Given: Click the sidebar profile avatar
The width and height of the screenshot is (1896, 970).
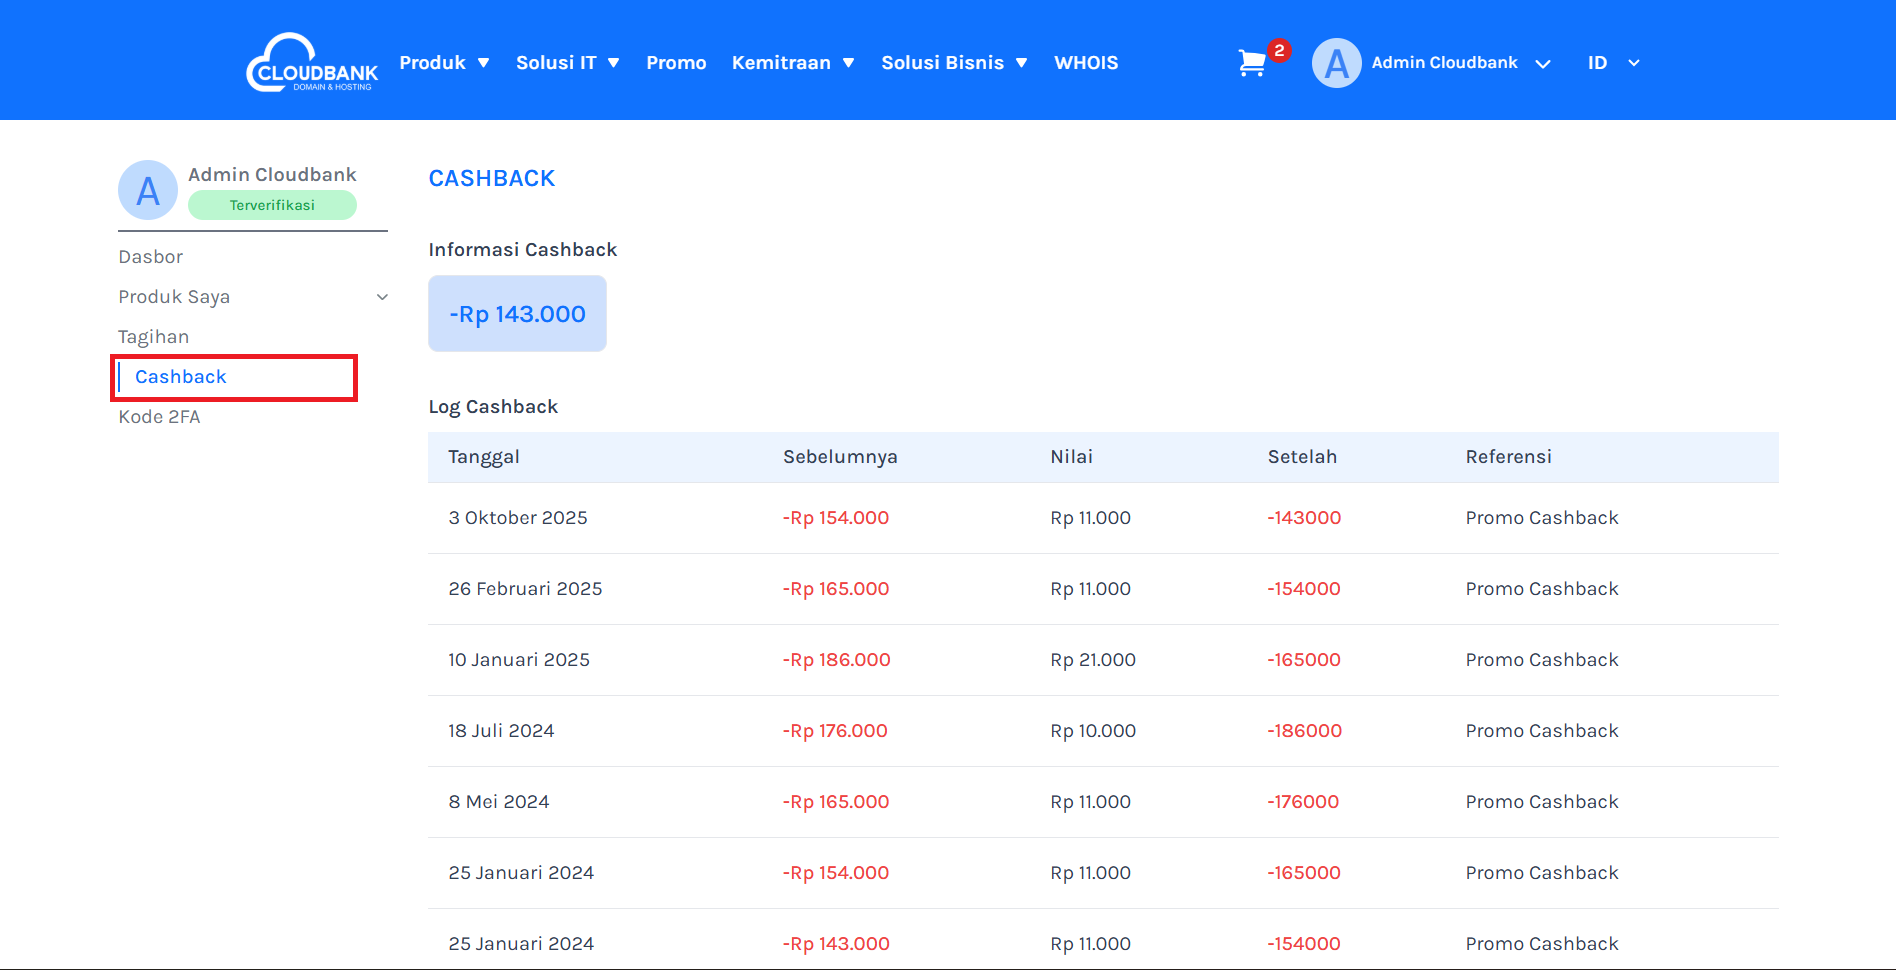Looking at the screenshot, I should point(148,190).
